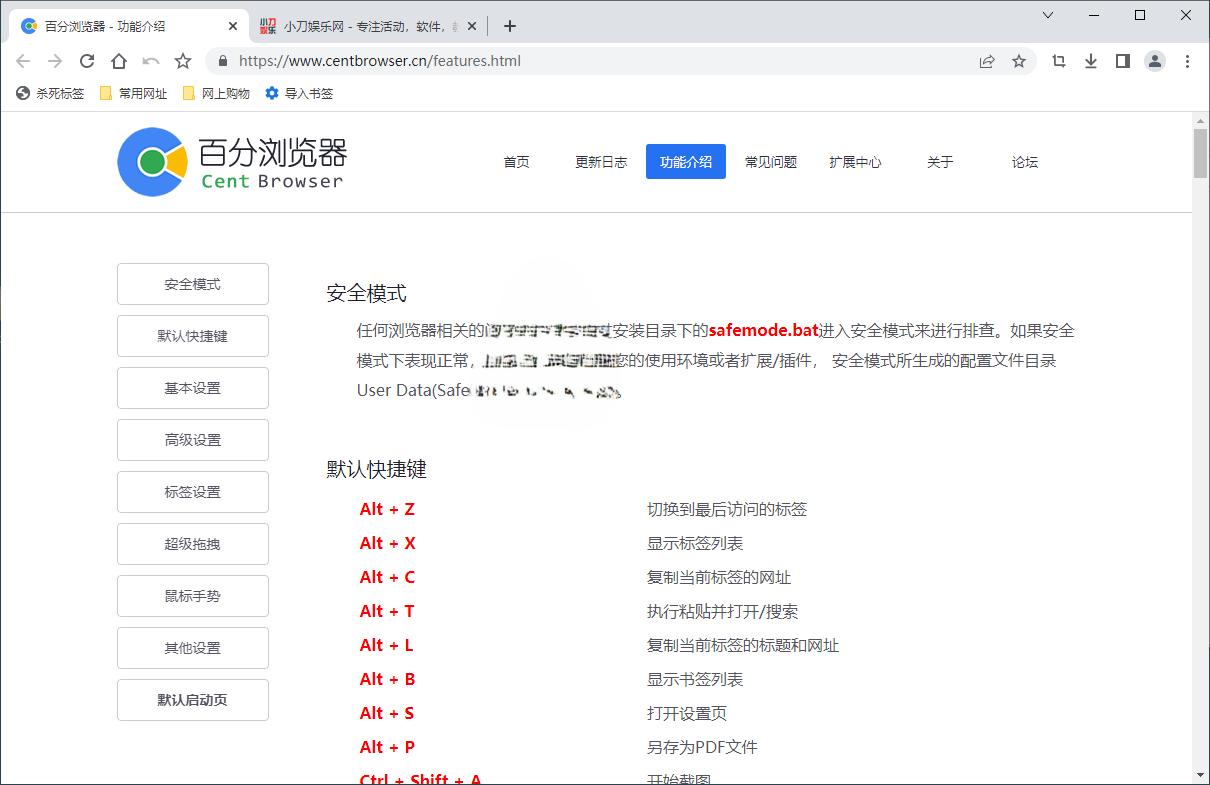Open 常见问题 in site navigation
The image size is (1210, 785).
[x=771, y=162]
